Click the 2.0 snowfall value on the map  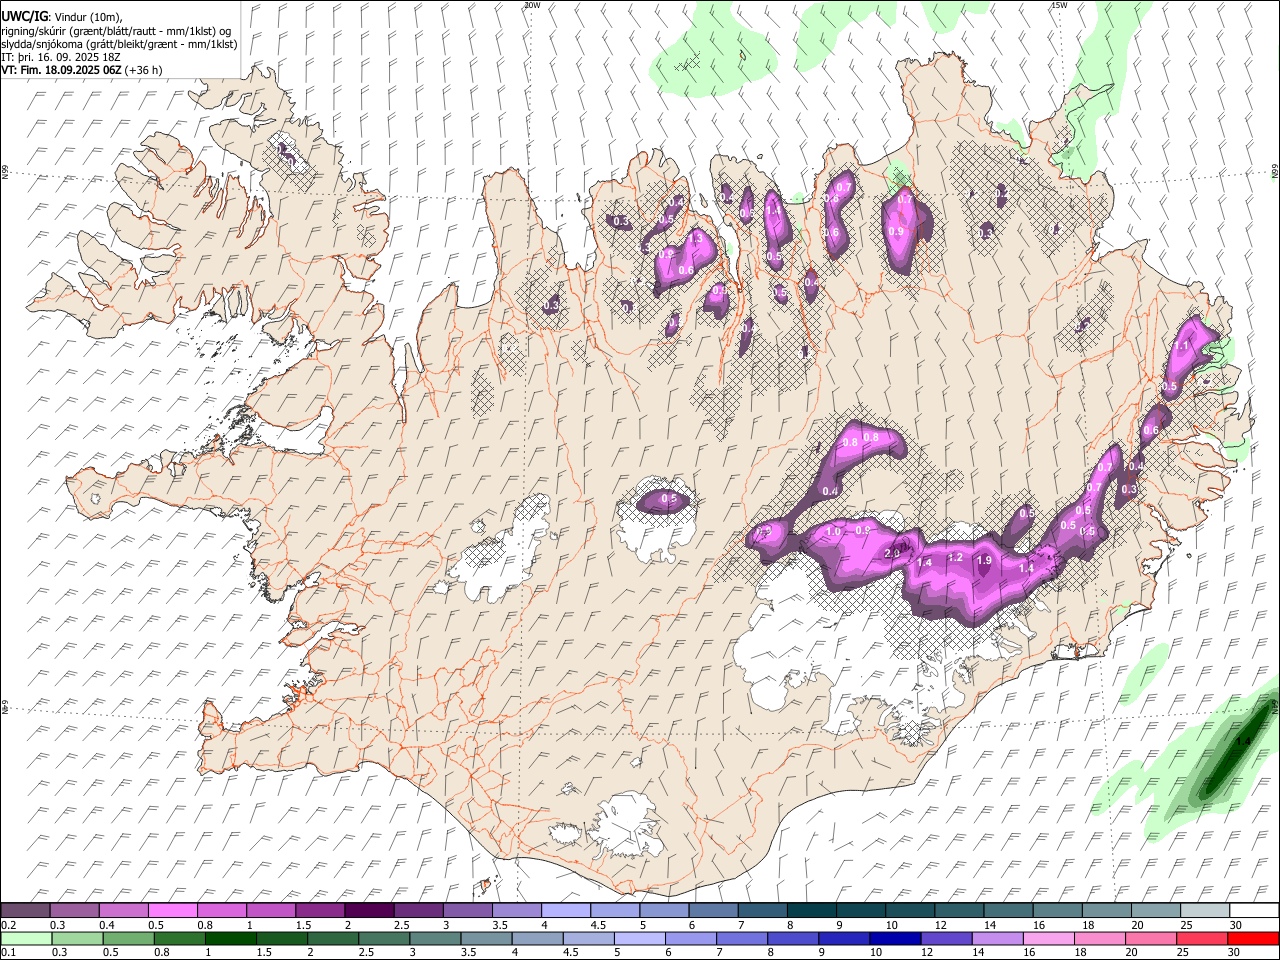(x=893, y=552)
